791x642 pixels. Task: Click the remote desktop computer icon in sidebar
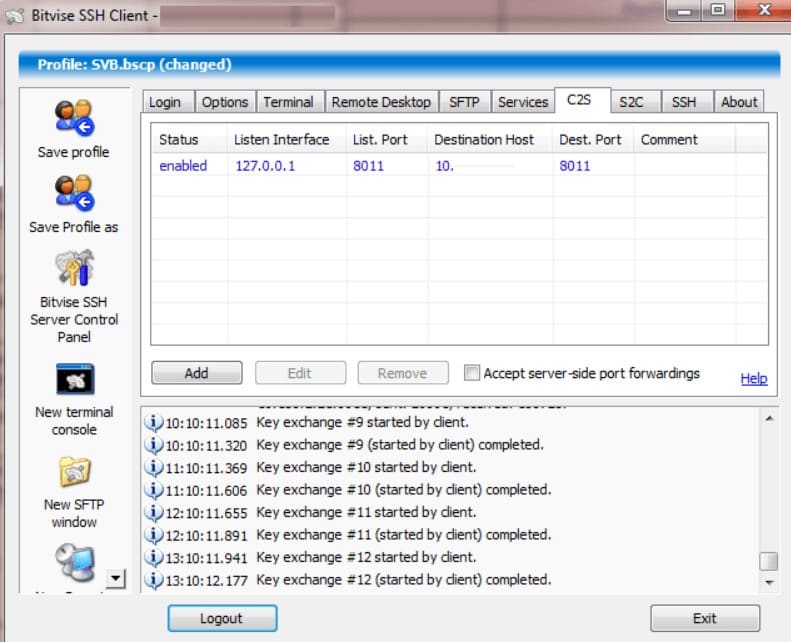pyautogui.click(x=75, y=562)
